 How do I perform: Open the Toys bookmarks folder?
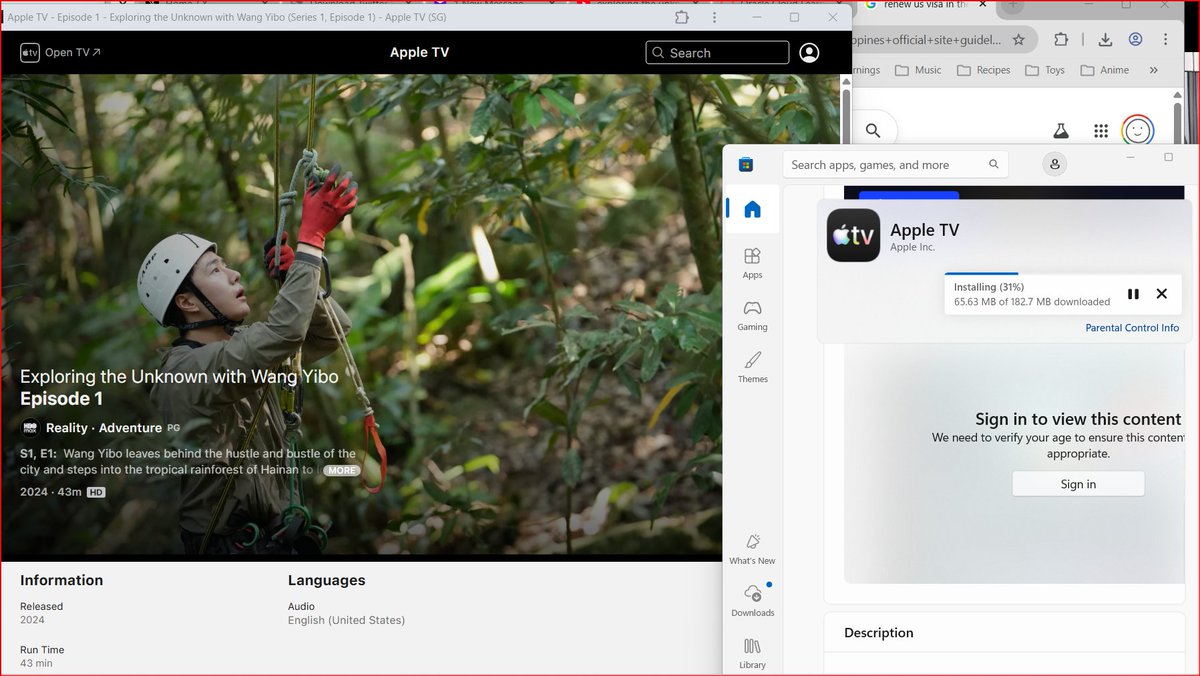tap(1045, 70)
